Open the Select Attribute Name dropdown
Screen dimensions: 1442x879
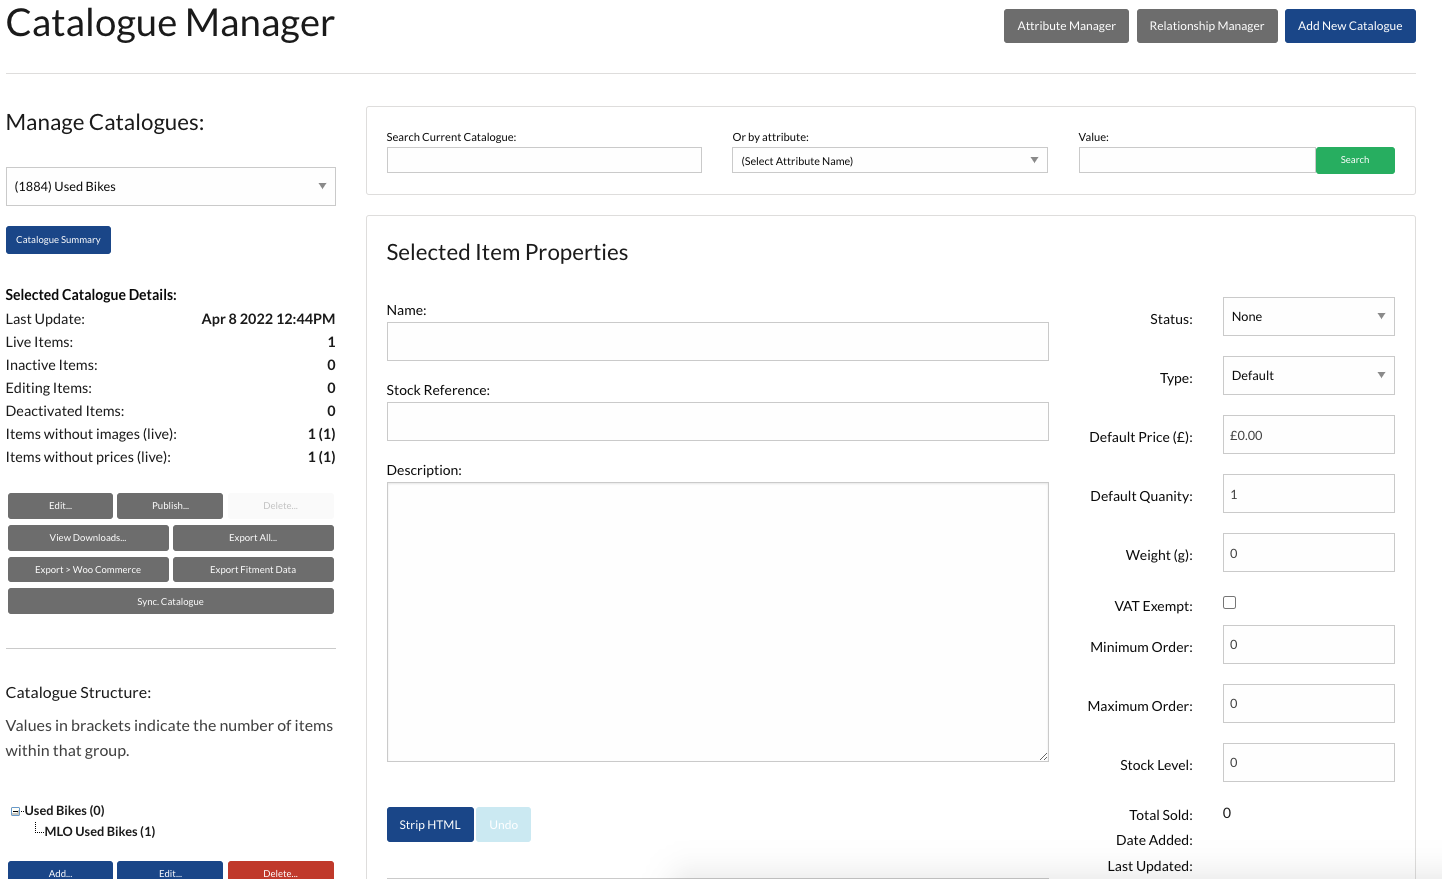(x=889, y=160)
